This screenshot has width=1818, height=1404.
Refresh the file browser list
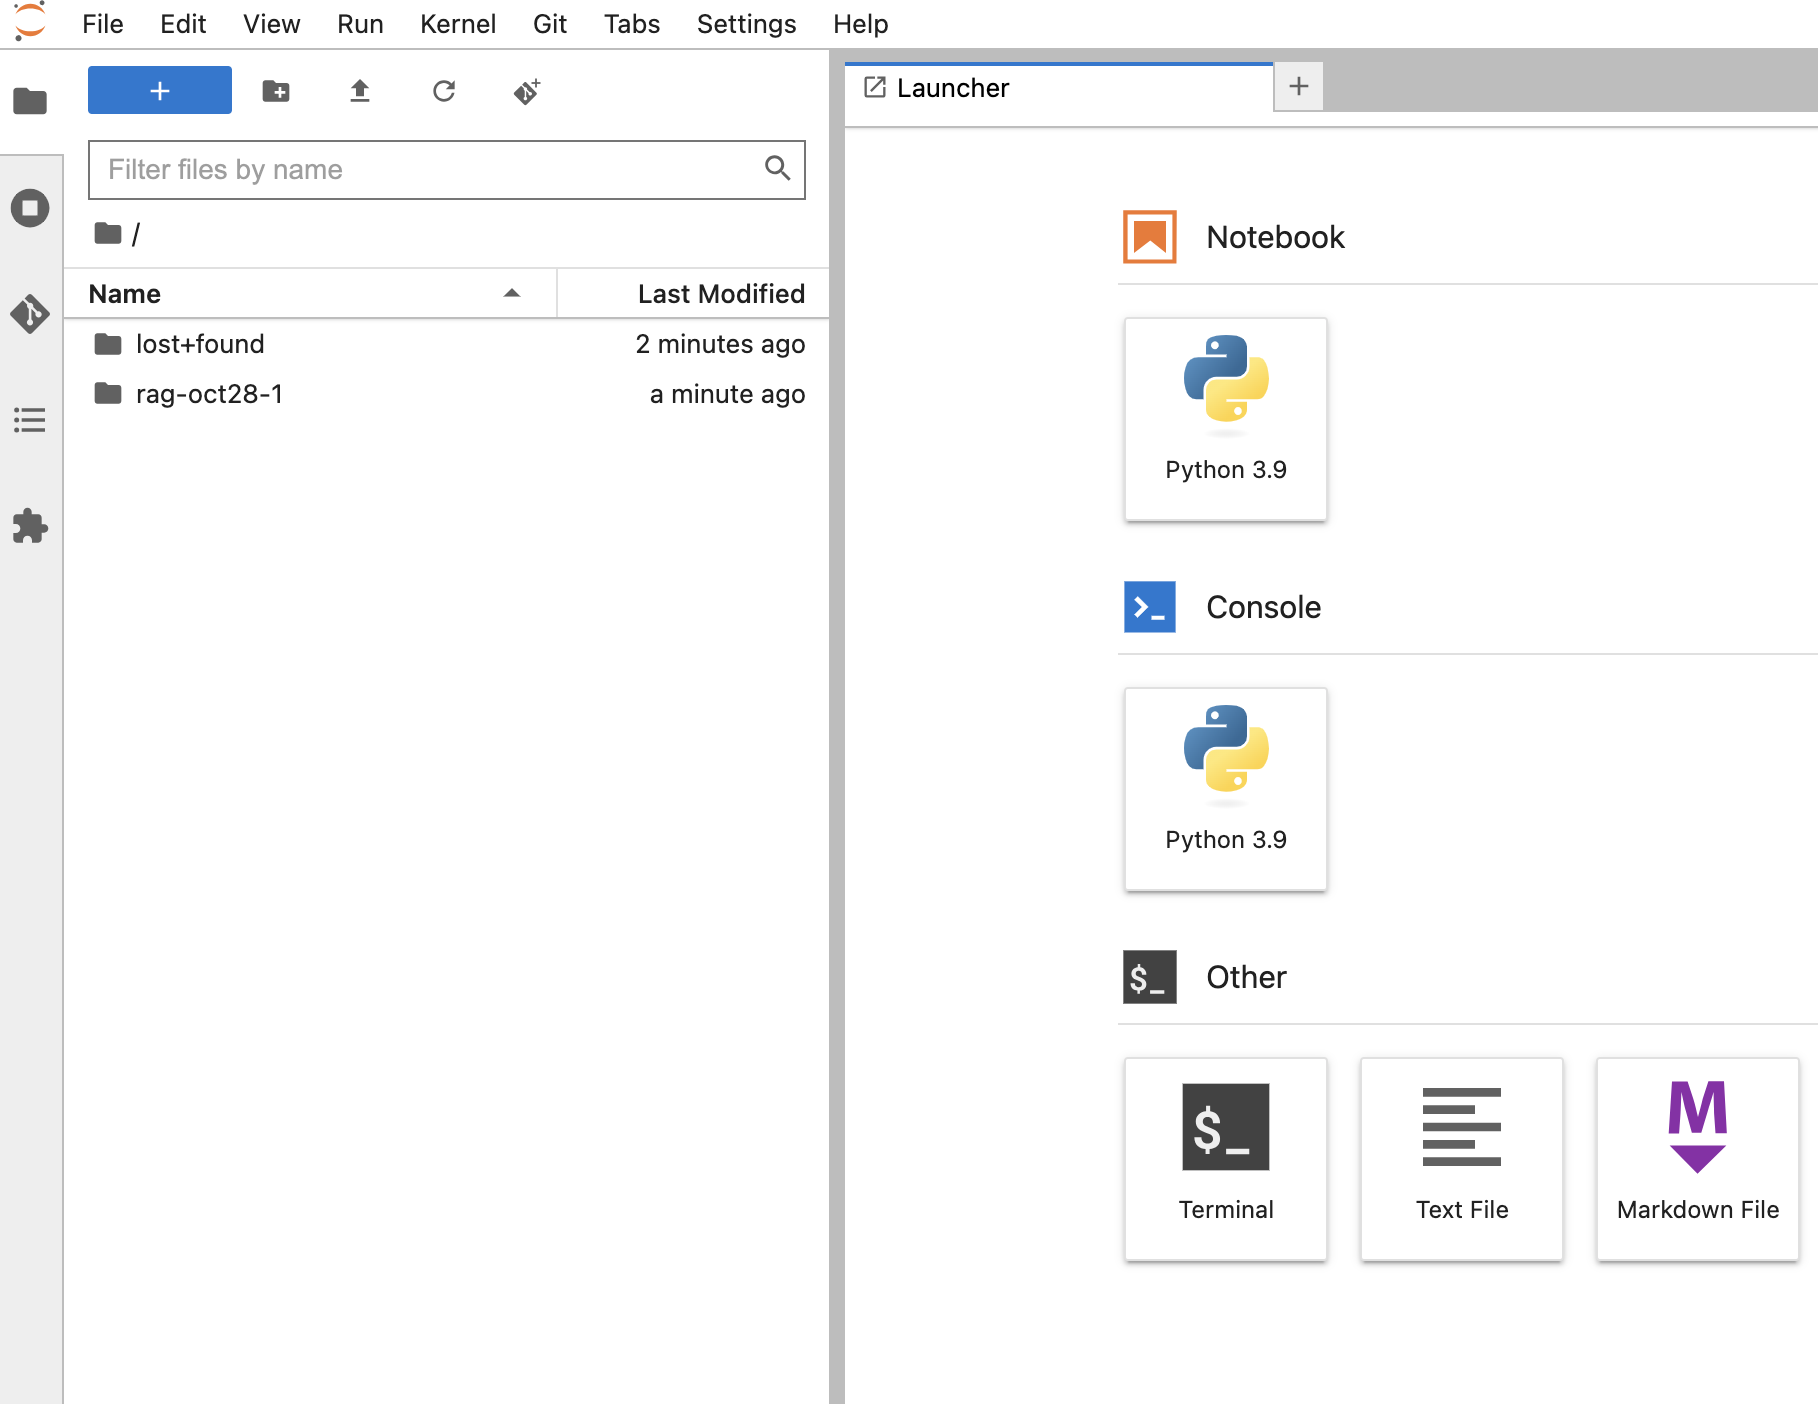[x=444, y=91]
